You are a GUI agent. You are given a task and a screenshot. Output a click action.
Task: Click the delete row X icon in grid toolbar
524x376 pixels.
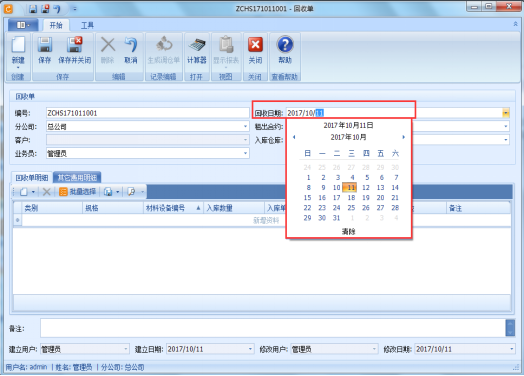tap(46, 192)
